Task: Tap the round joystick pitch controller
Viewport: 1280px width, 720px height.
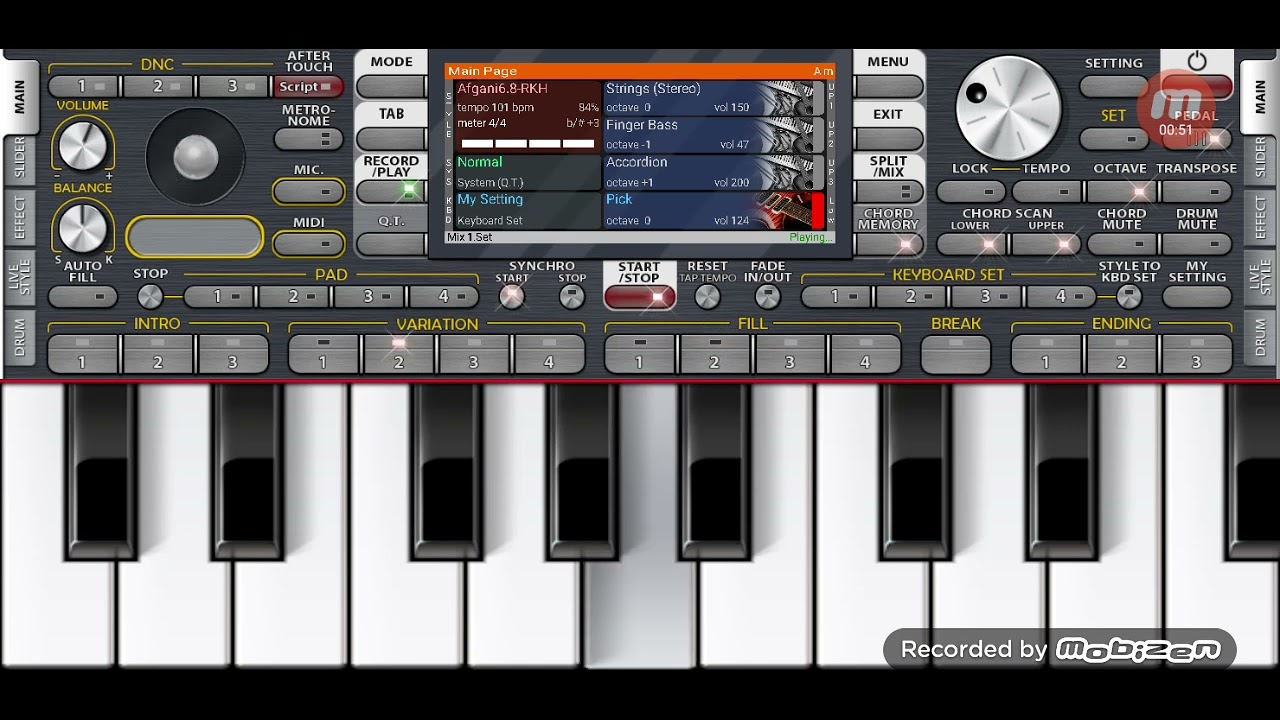Action: [195, 156]
